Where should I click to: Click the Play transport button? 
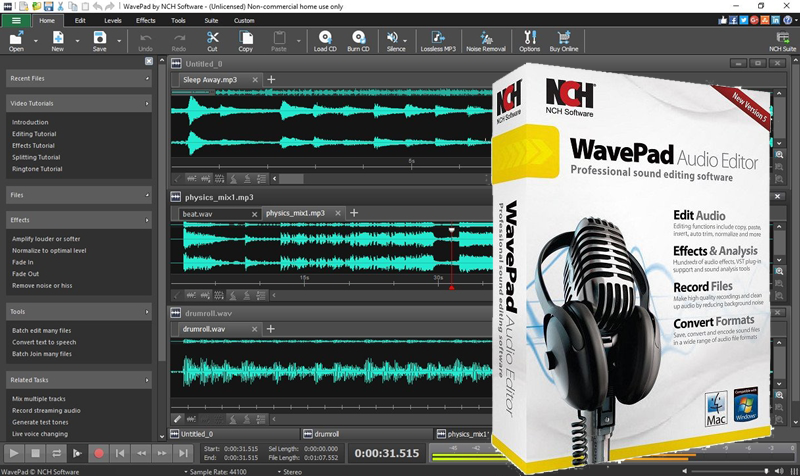14,453
